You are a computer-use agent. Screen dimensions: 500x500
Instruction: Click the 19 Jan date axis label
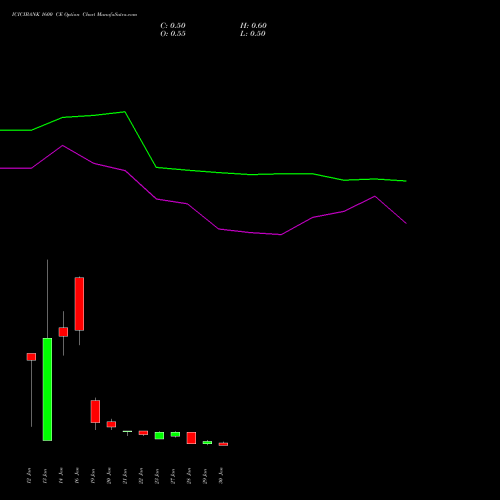(93, 476)
